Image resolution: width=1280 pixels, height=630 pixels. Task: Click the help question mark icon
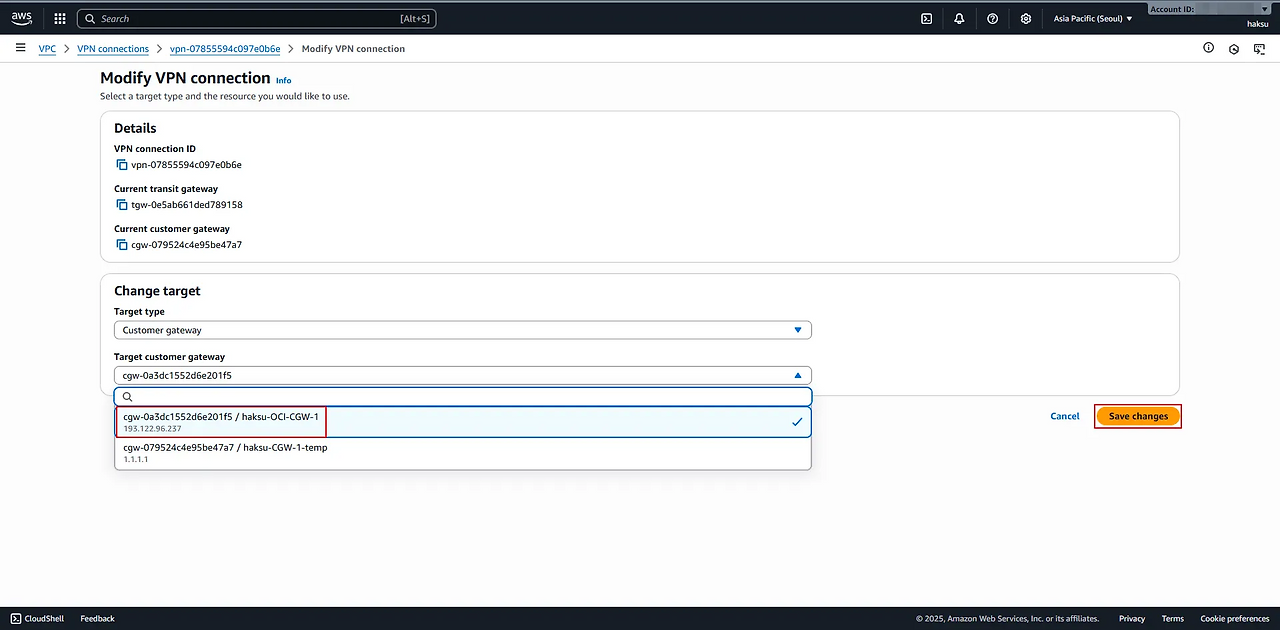tap(992, 18)
